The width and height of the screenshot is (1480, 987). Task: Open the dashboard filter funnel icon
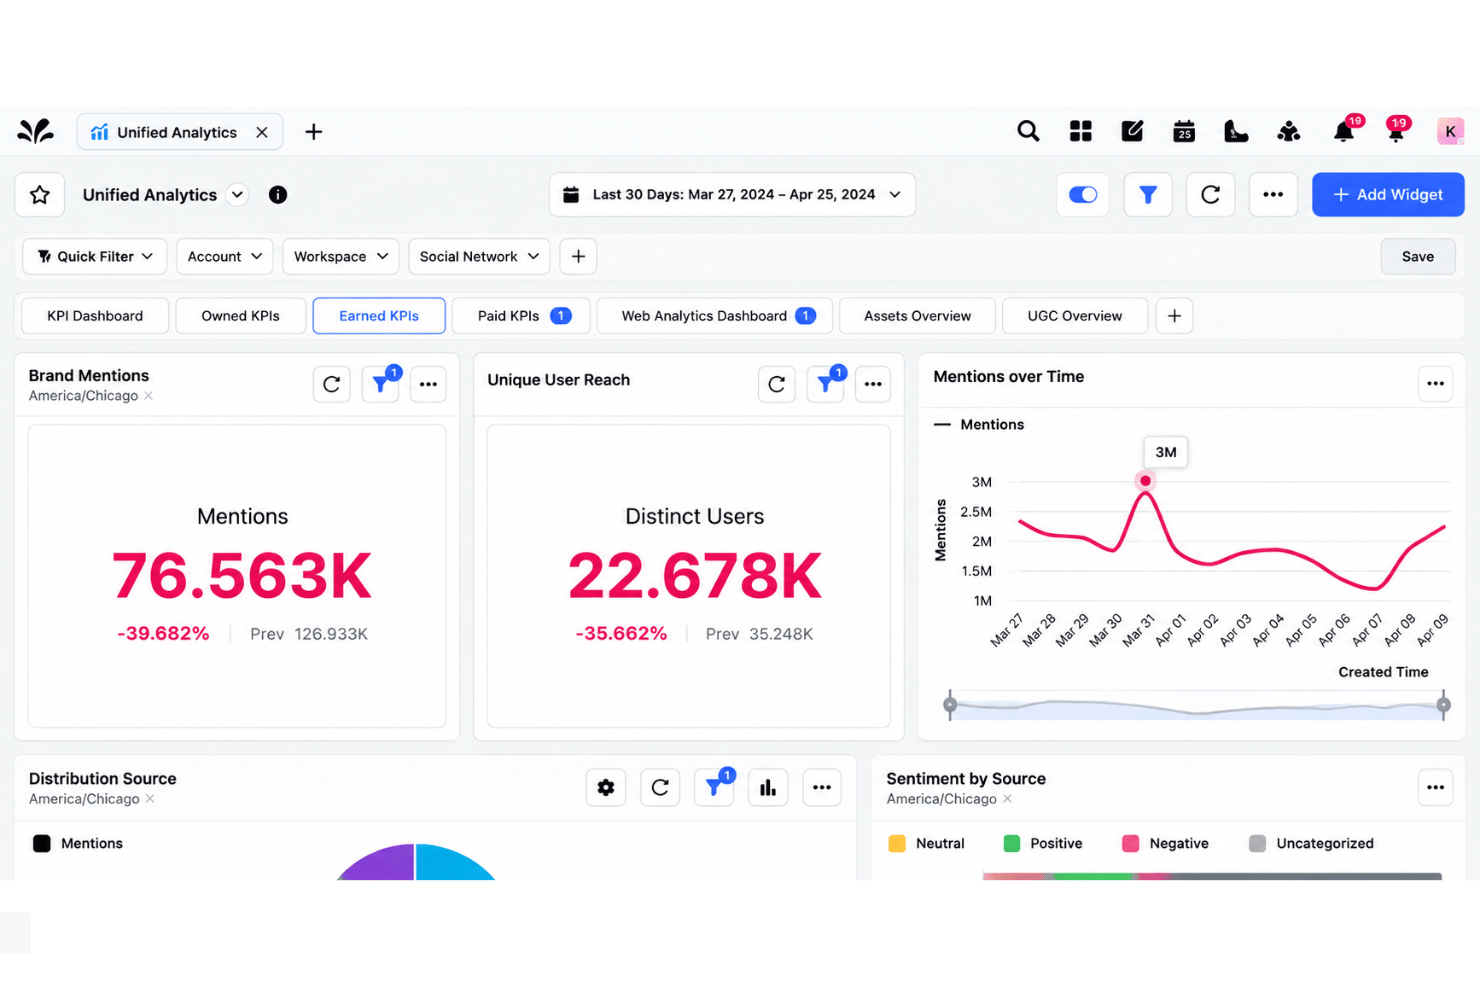point(1148,195)
